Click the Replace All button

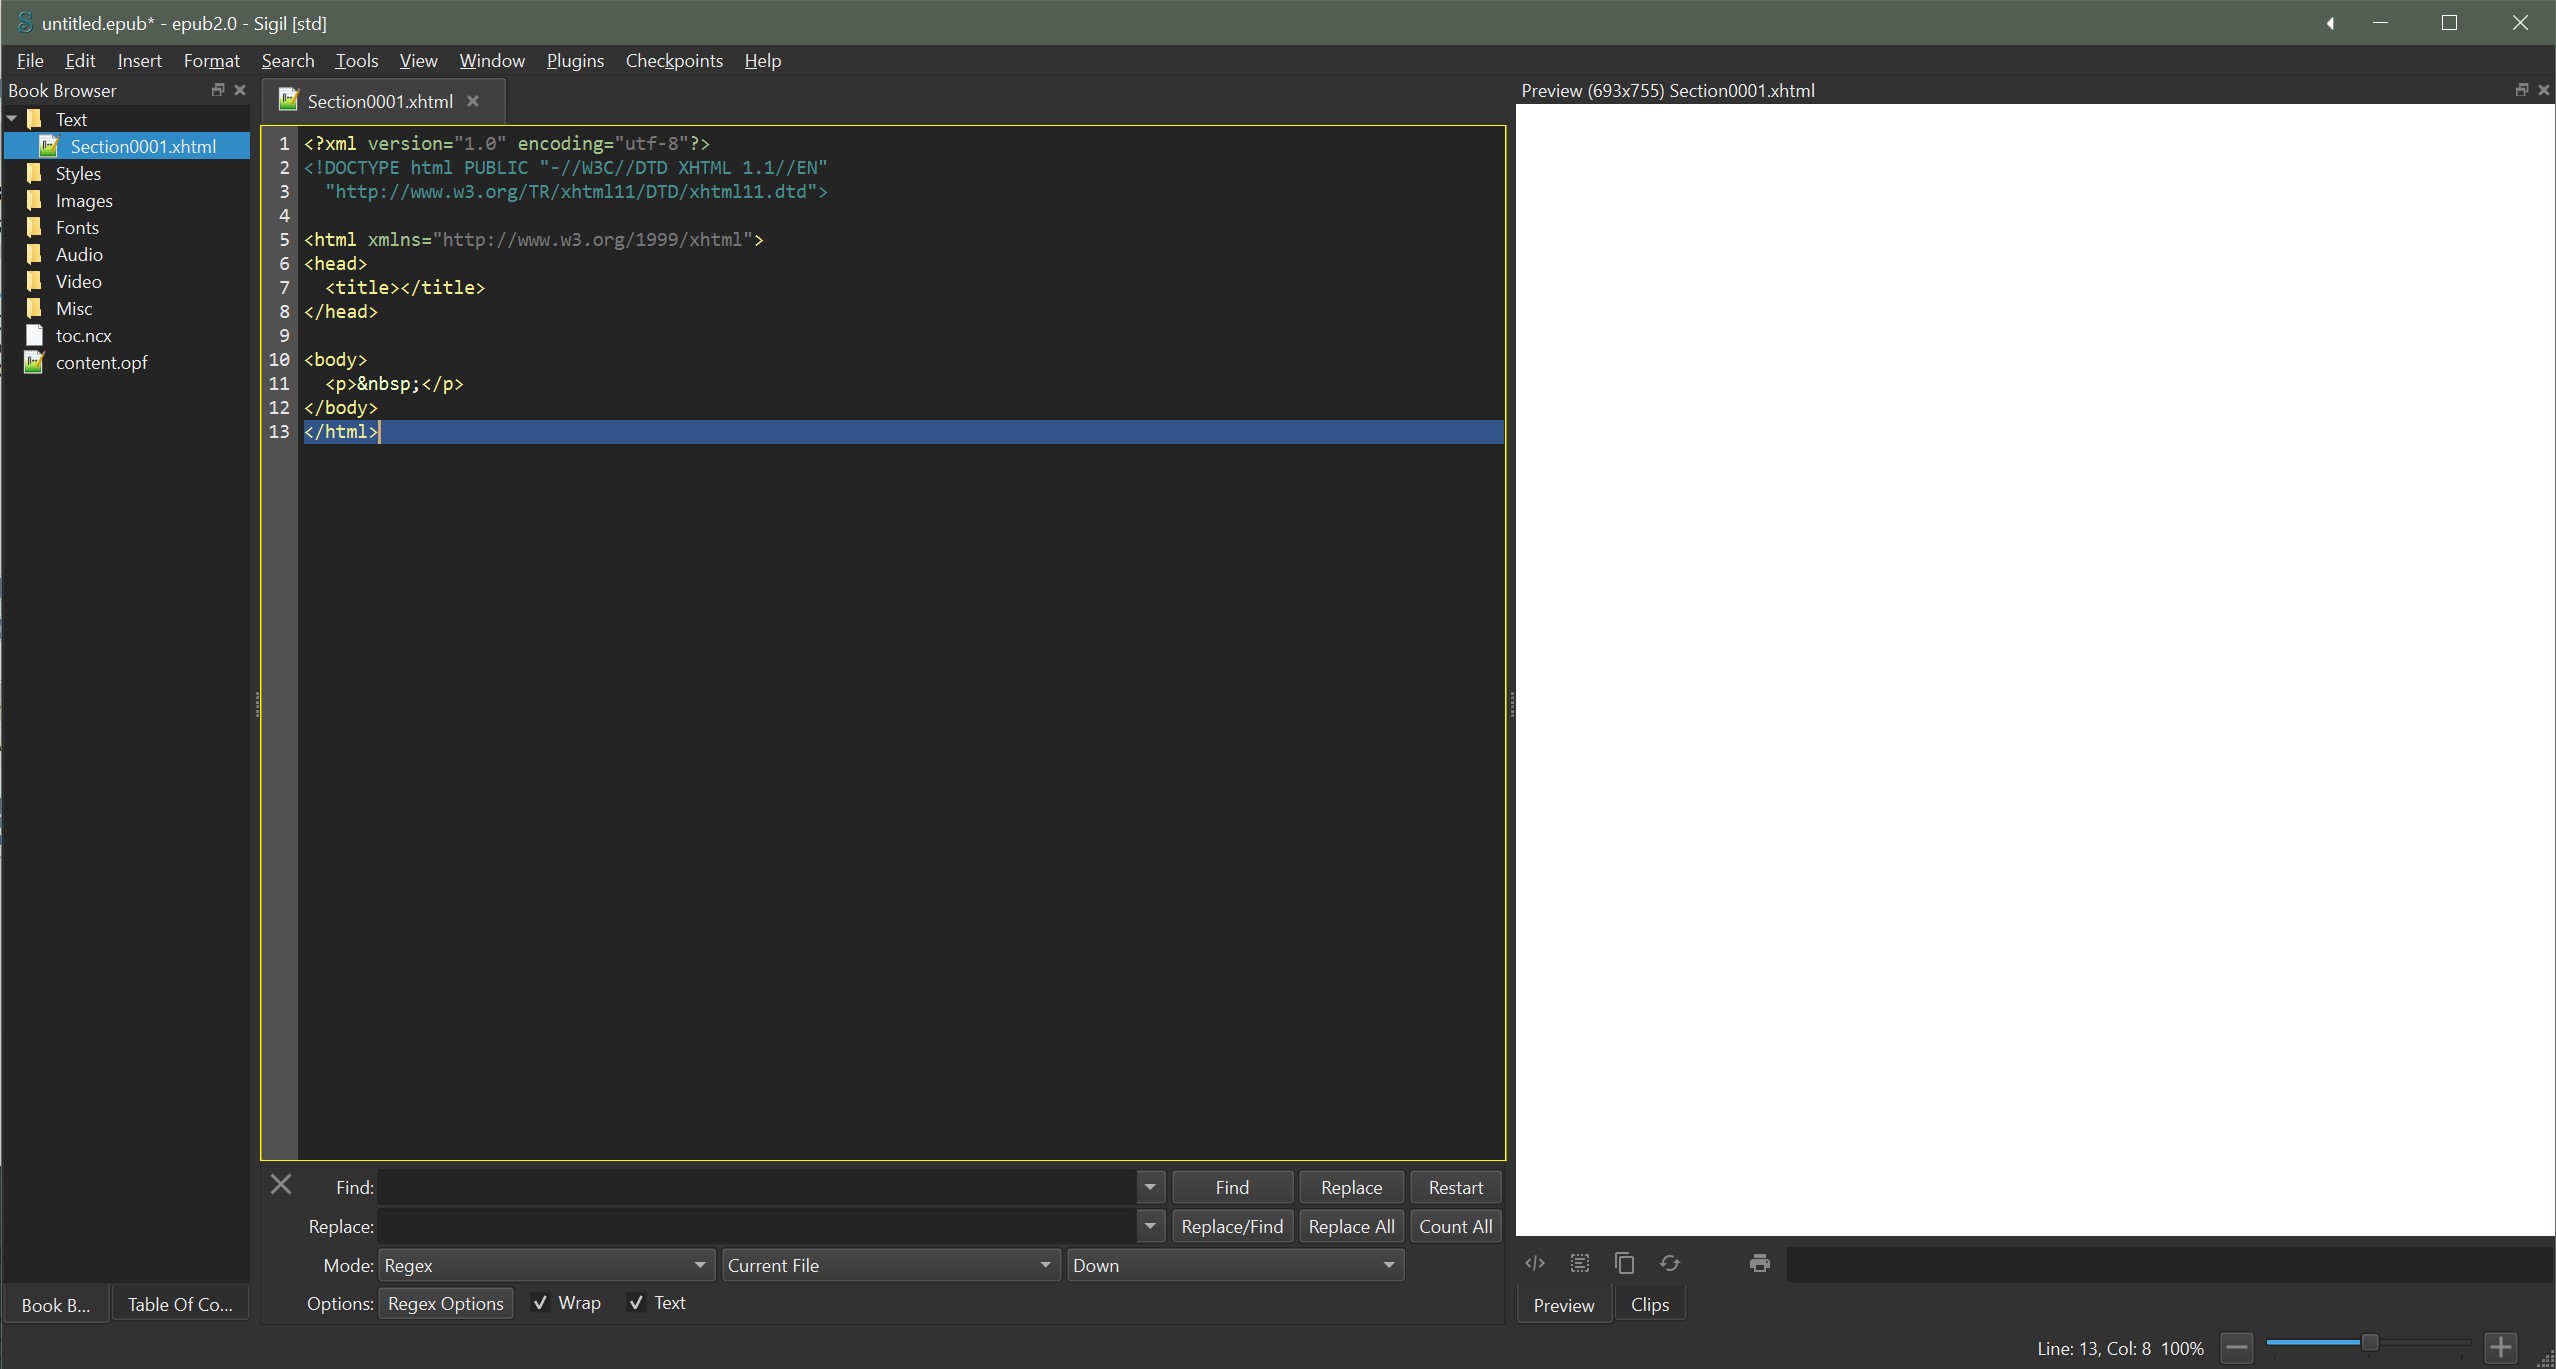[x=1350, y=1226]
